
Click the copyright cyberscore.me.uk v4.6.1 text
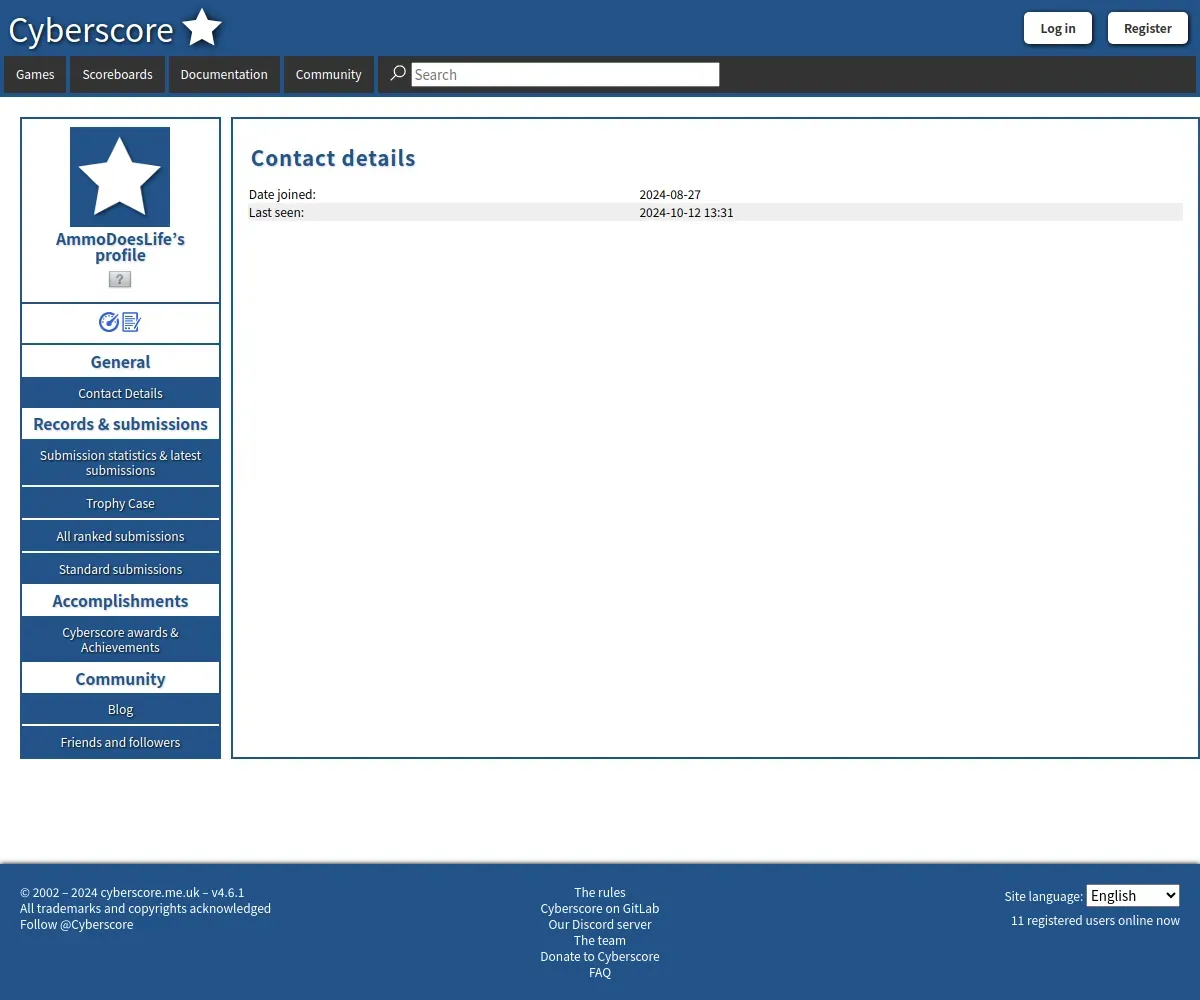click(132, 892)
